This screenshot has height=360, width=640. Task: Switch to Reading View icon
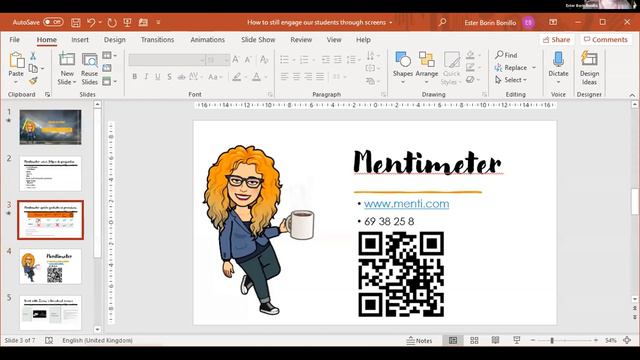pos(495,340)
